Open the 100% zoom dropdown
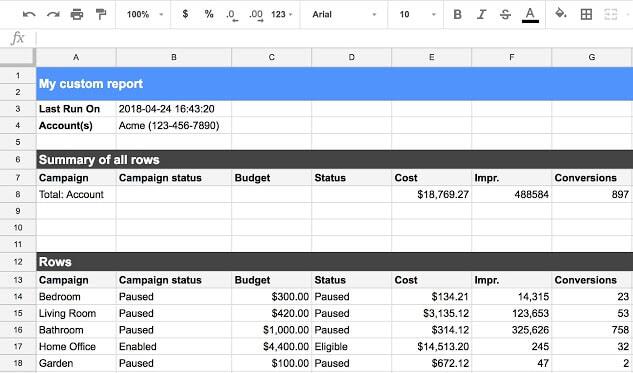This screenshot has width=633, height=373. pos(145,15)
